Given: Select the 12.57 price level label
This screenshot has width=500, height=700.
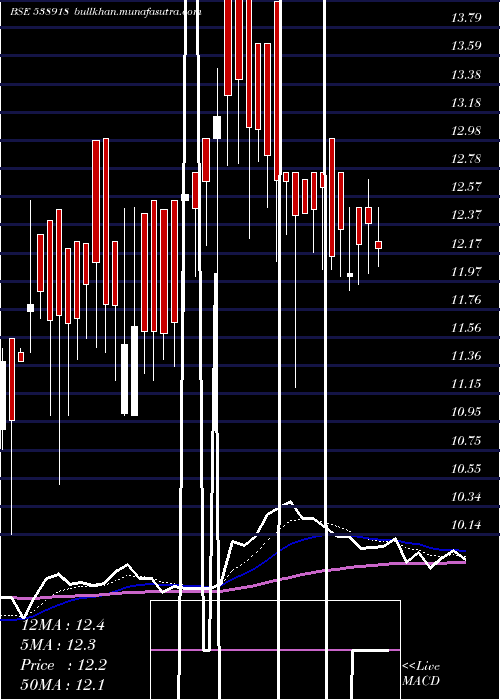Looking at the screenshot, I should pyautogui.click(x=466, y=187).
